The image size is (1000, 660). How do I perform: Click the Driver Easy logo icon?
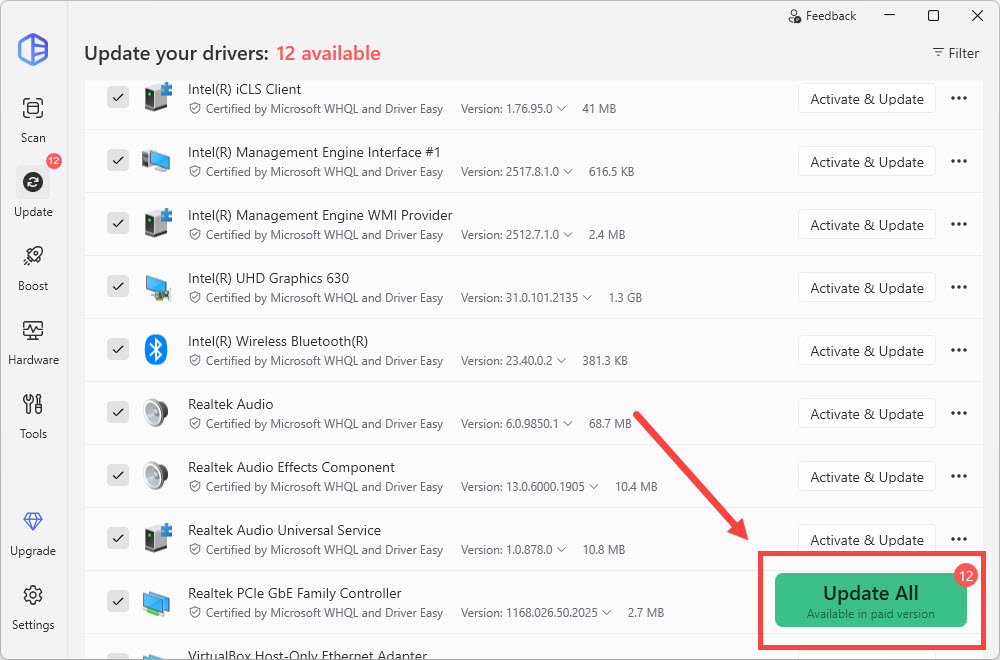[x=33, y=49]
